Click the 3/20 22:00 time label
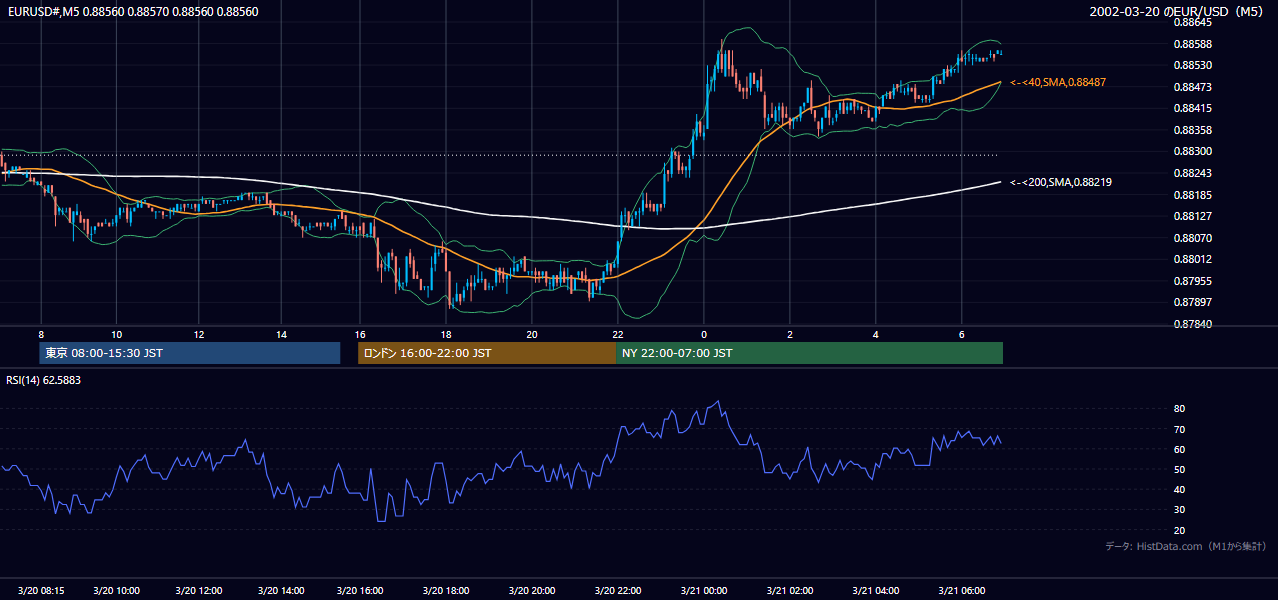The width and height of the screenshot is (1278, 600). tap(618, 590)
